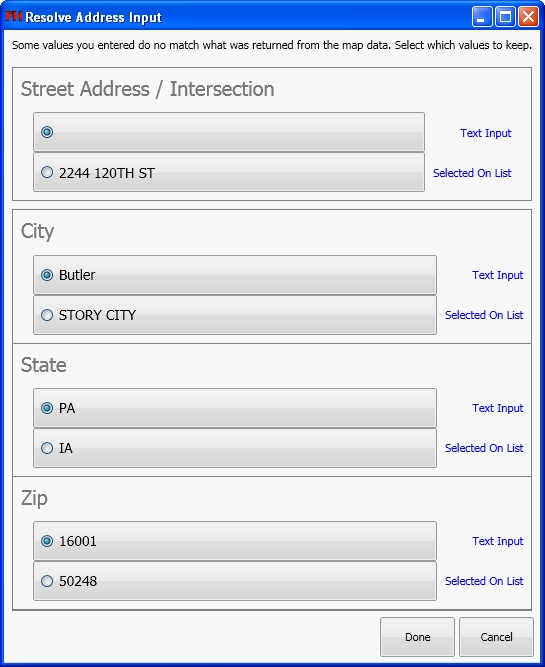This screenshot has width=545, height=667.
Task: Choose zip code 50248
Action: pos(235,581)
